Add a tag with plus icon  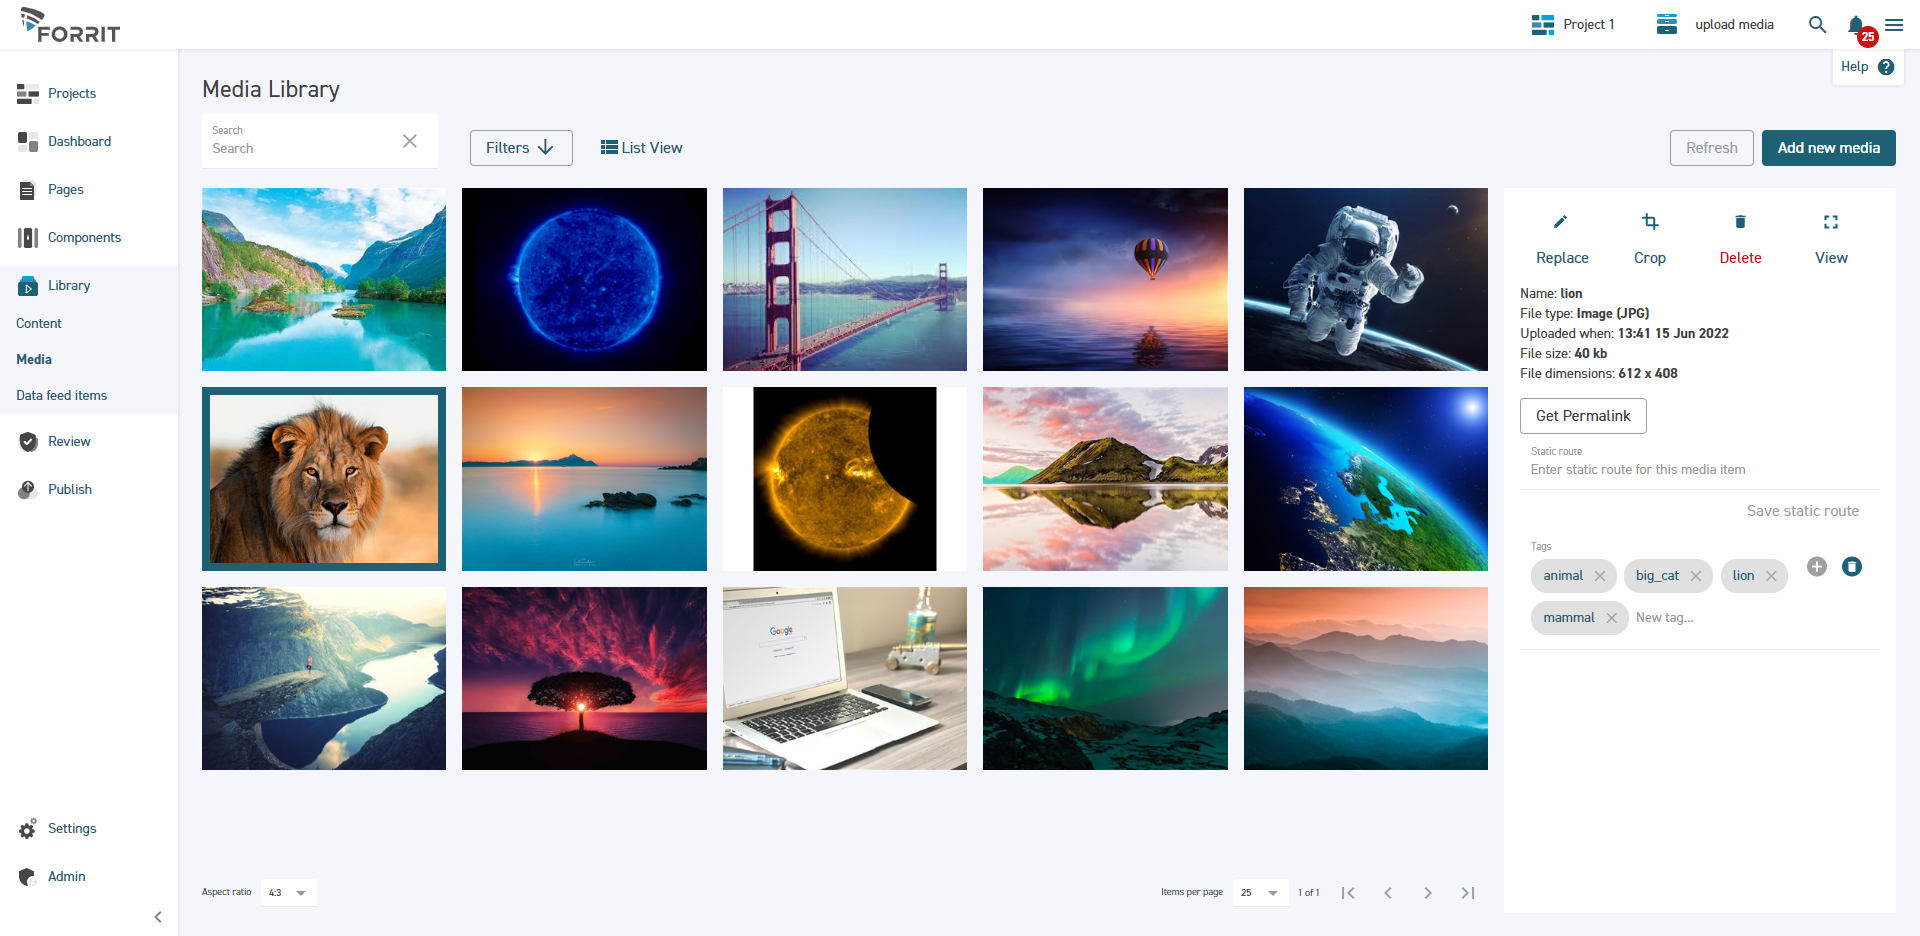pyautogui.click(x=1816, y=567)
